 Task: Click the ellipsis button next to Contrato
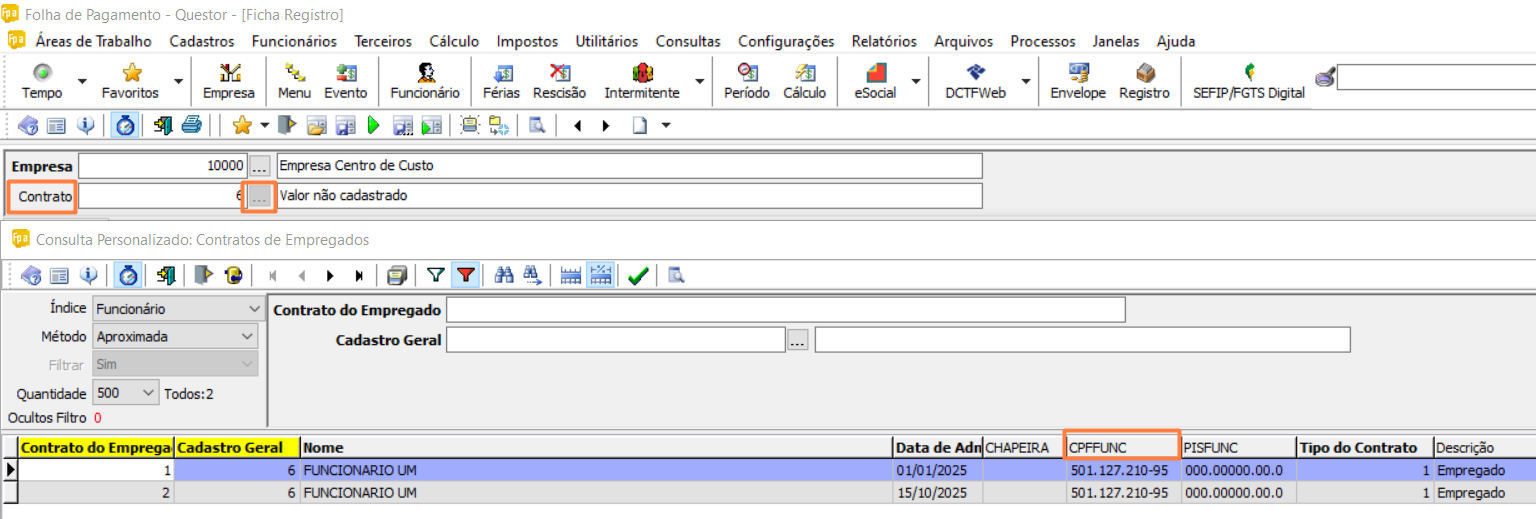pyautogui.click(x=259, y=196)
